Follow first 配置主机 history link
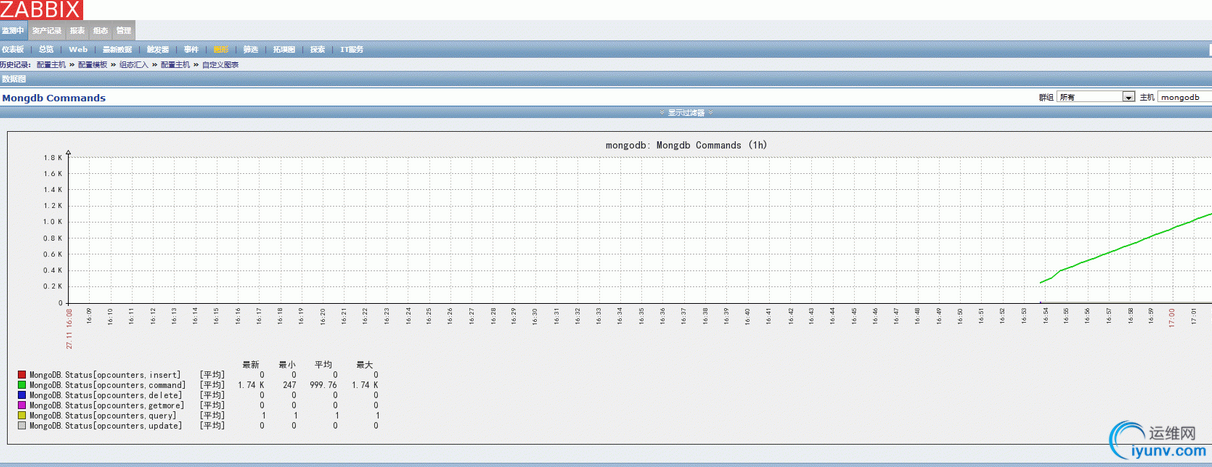This screenshot has width=1212, height=467. (51, 64)
